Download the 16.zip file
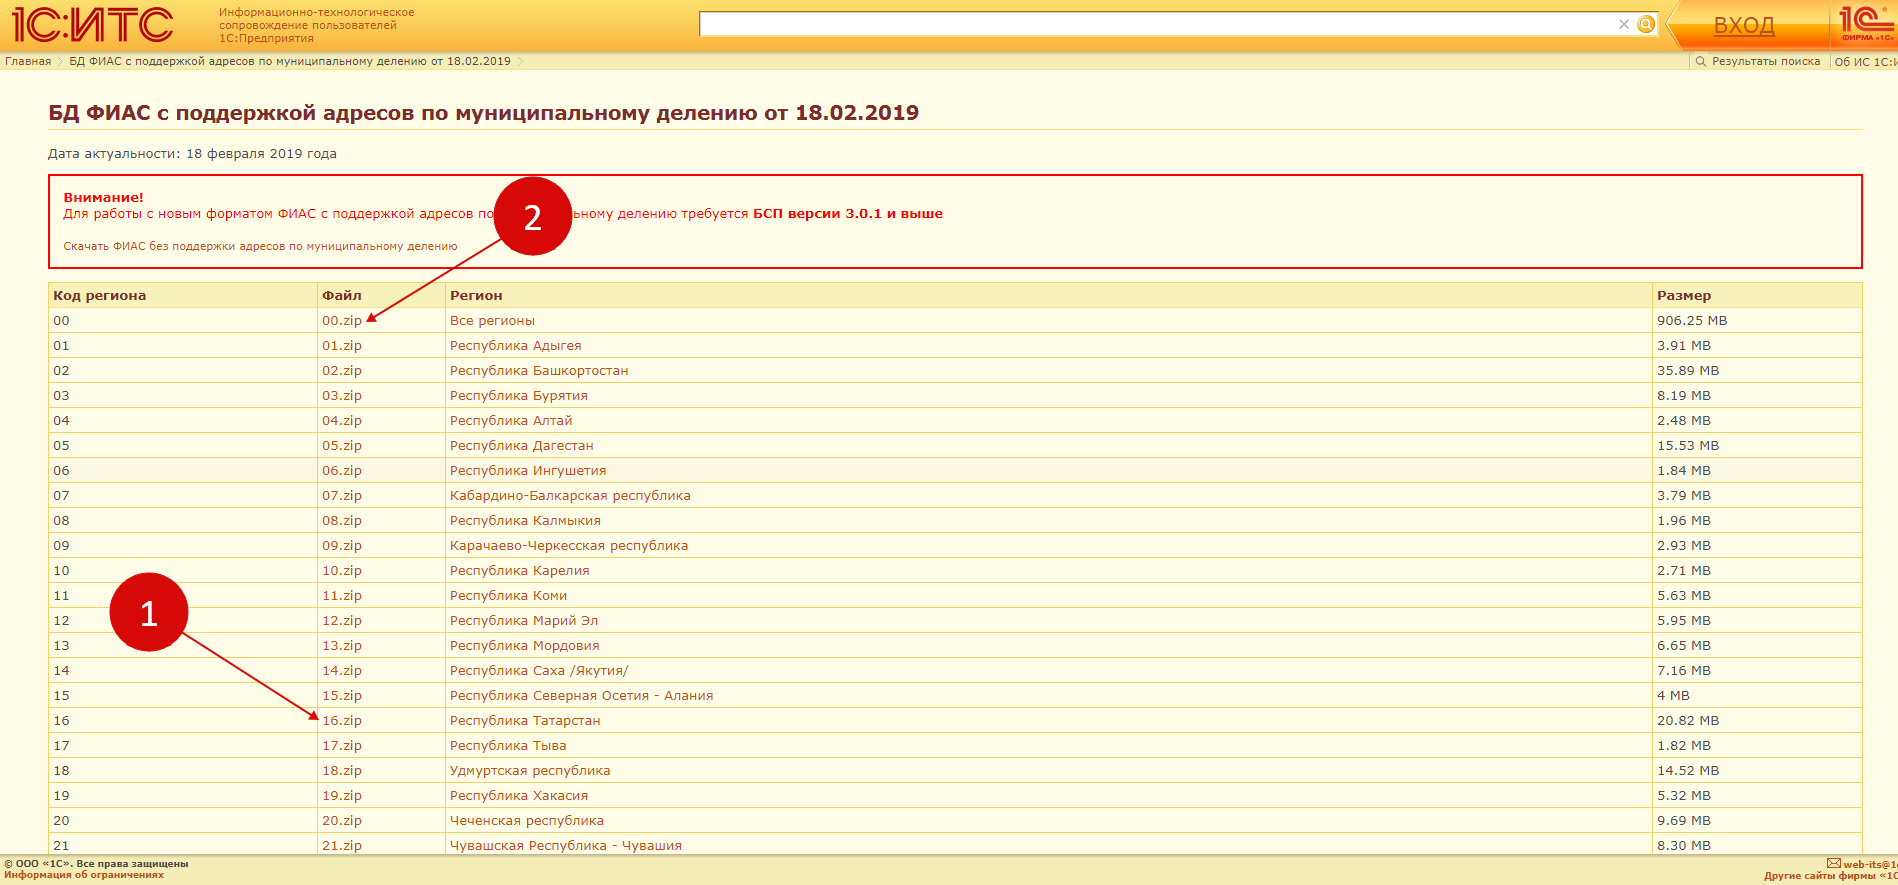 [x=341, y=721]
